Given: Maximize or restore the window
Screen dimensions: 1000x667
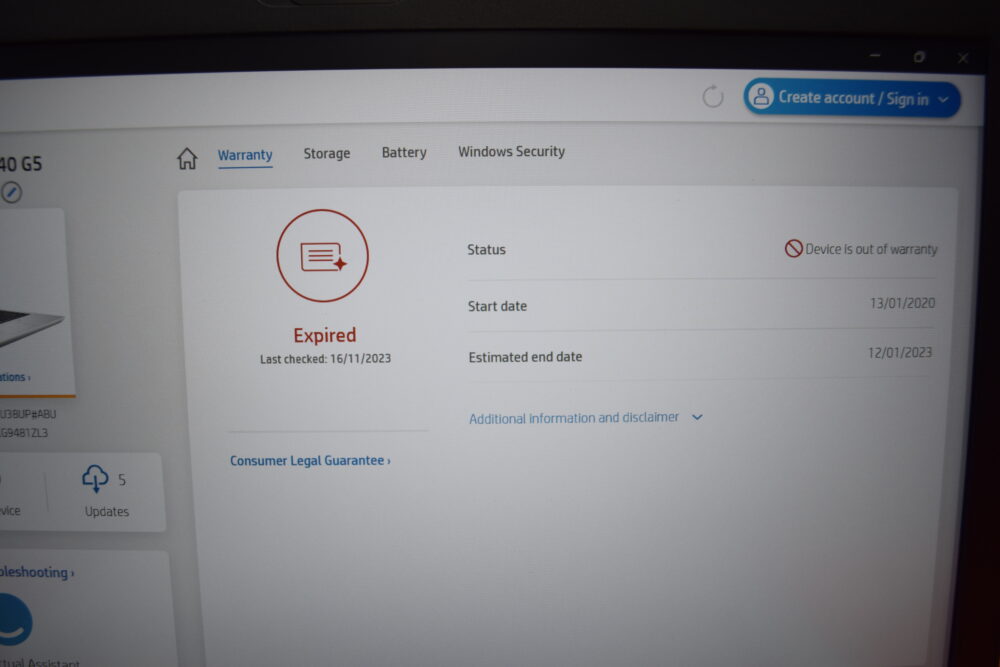Looking at the screenshot, I should [919, 57].
